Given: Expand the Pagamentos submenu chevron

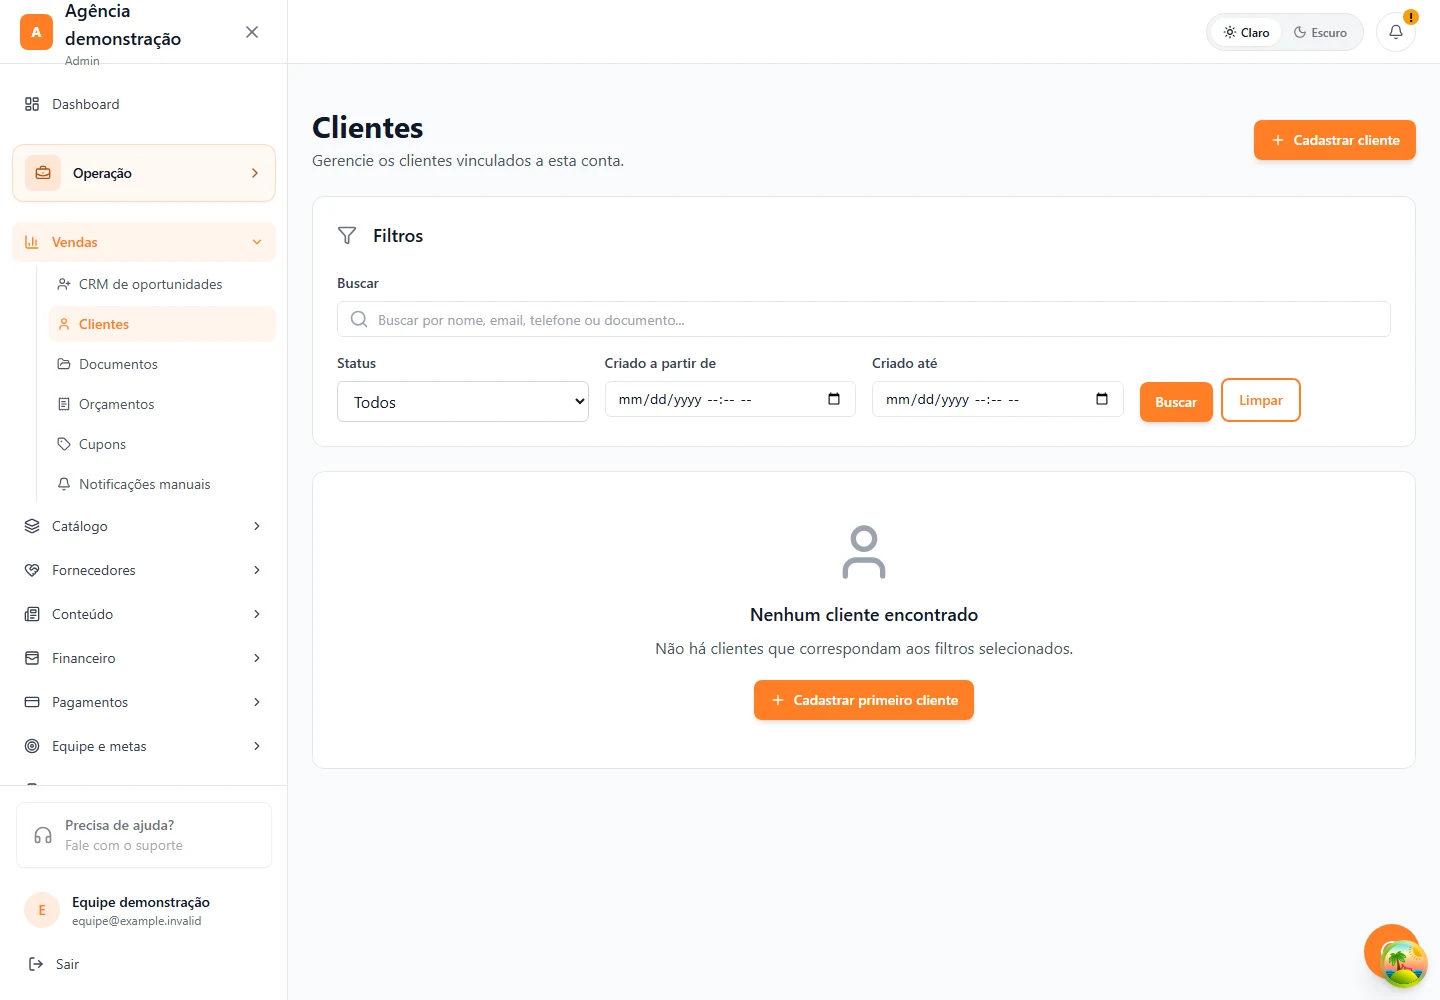Looking at the screenshot, I should click(x=257, y=702).
